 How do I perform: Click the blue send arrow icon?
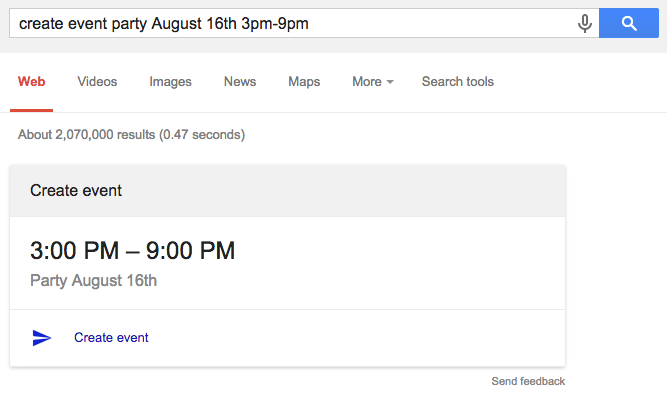42,338
